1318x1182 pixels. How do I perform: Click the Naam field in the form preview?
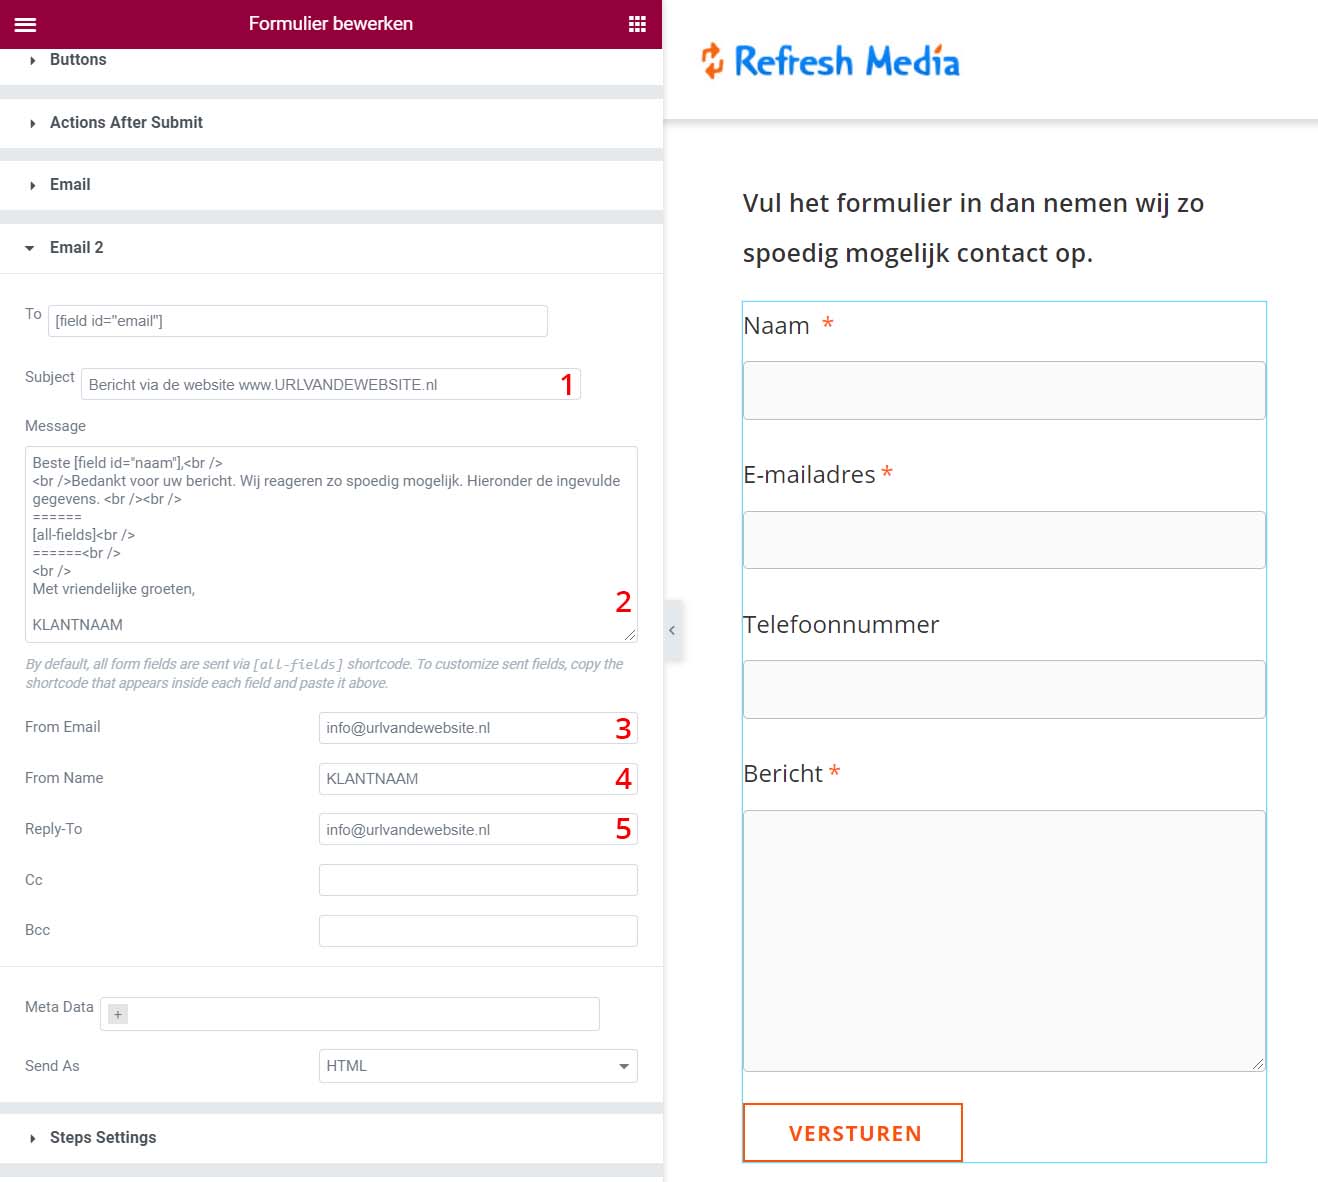pyautogui.click(x=1003, y=390)
